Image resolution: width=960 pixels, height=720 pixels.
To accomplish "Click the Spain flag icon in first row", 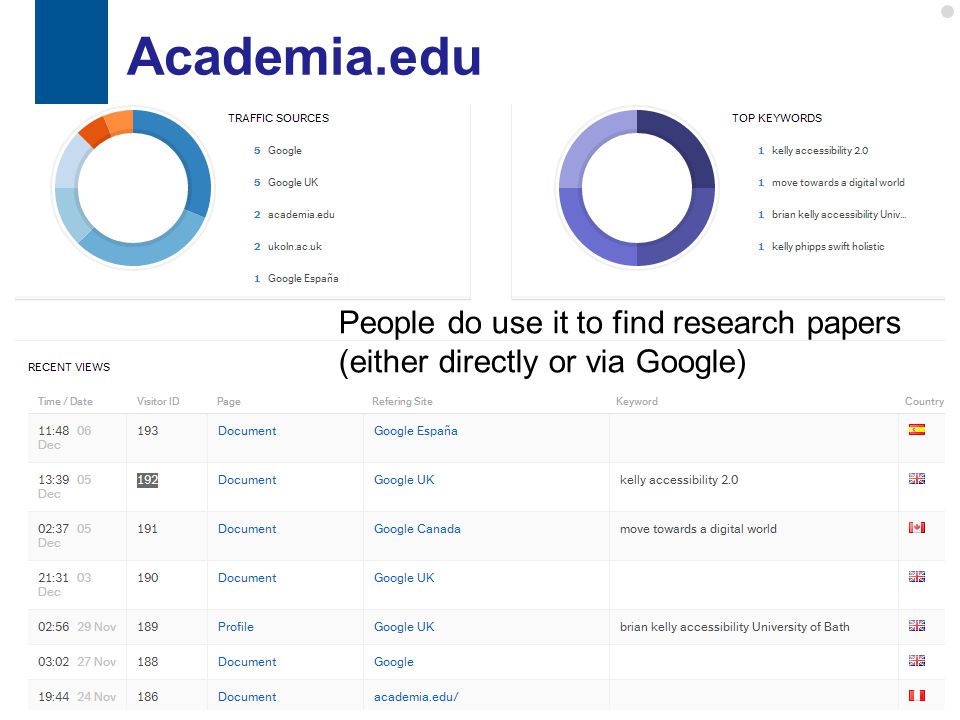I will [917, 430].
